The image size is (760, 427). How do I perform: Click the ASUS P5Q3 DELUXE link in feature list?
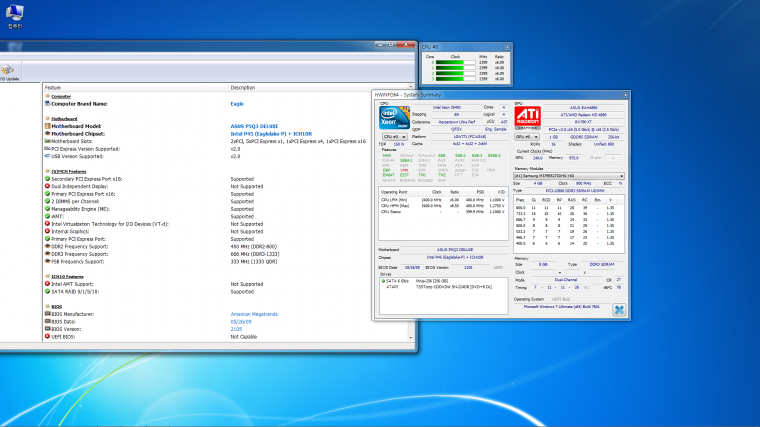254,126
